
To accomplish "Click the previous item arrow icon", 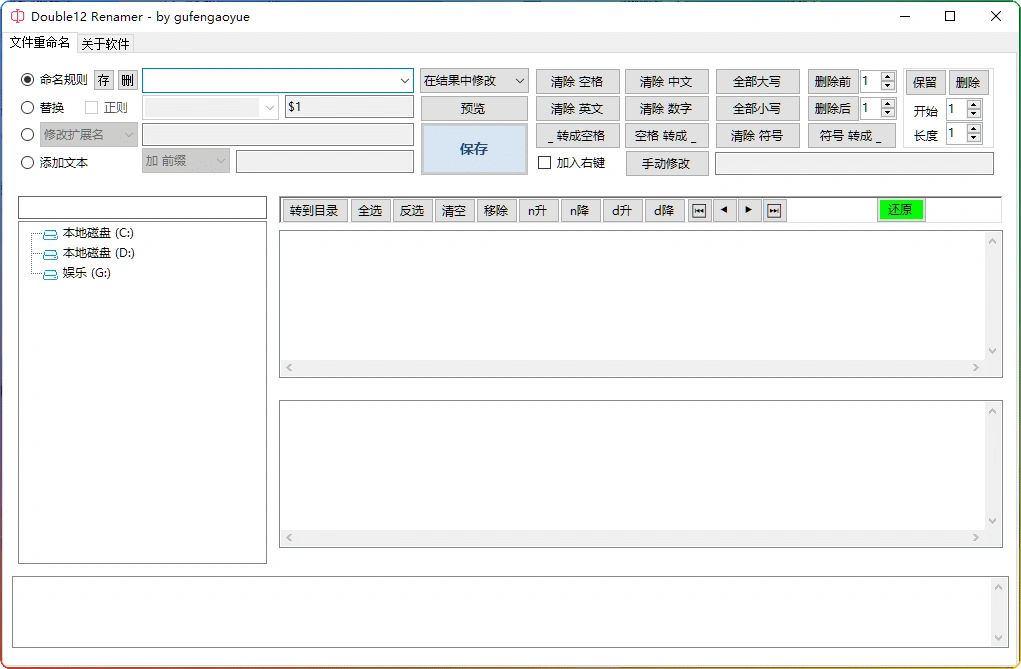I will pos(726,210).
